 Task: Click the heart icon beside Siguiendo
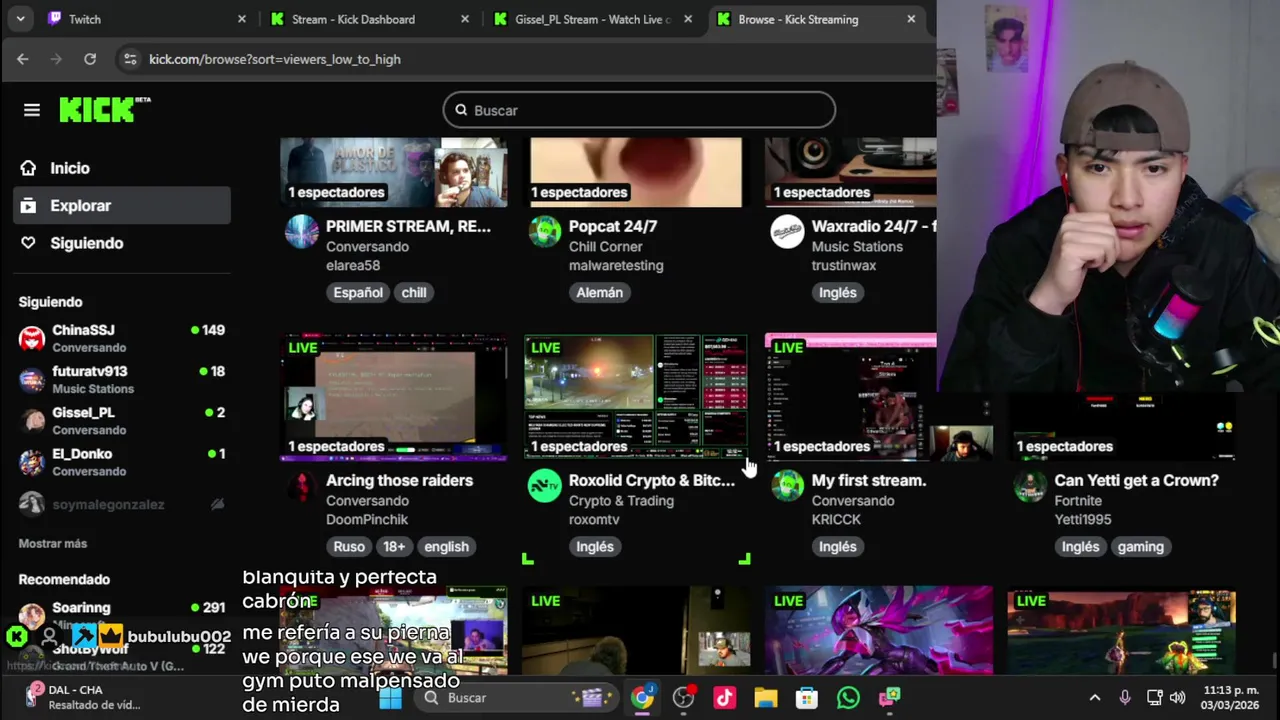point(28,243)
